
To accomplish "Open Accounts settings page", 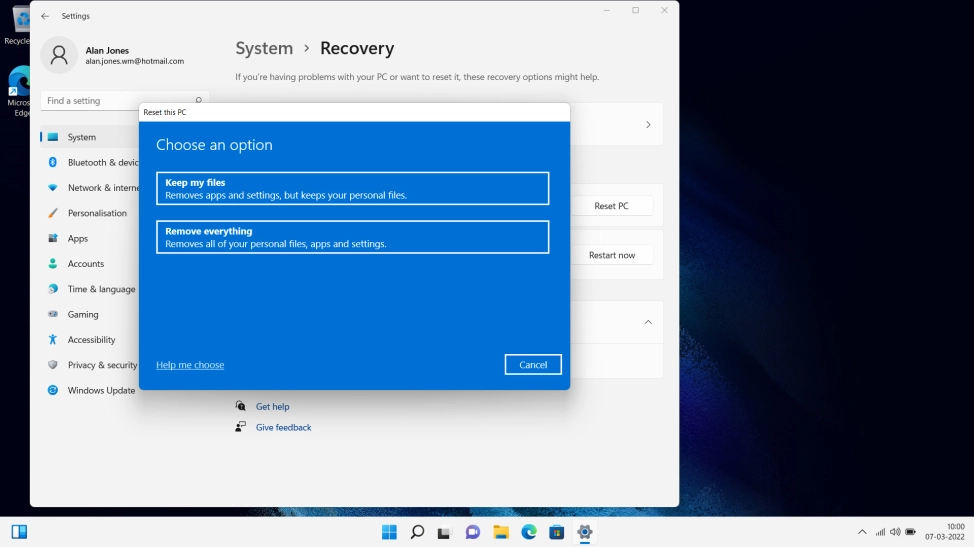I will click(86, 264).
